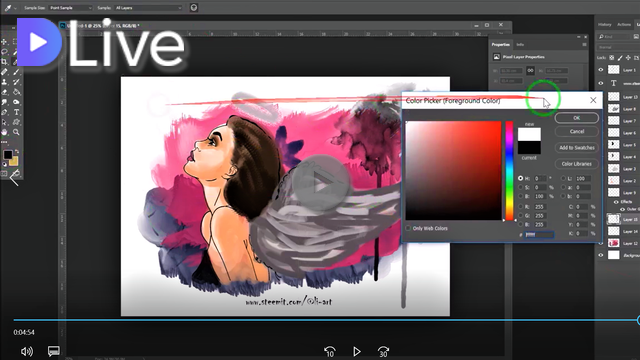The image size is (640, 360).
Task: Select the Eraser tool
Action: pos(4,92)
